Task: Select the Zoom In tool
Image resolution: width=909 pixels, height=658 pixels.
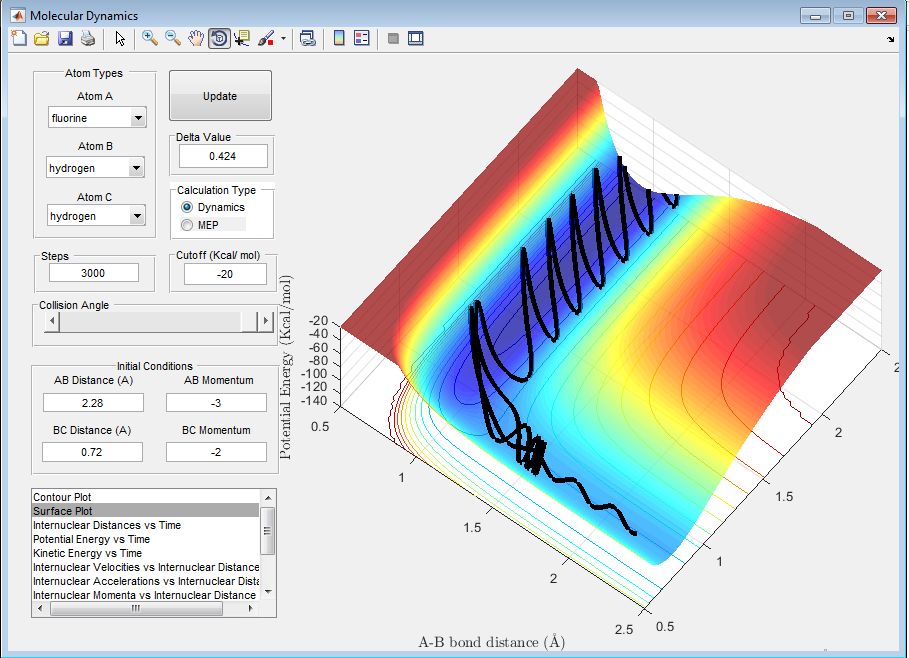Action: pos(150,38)
